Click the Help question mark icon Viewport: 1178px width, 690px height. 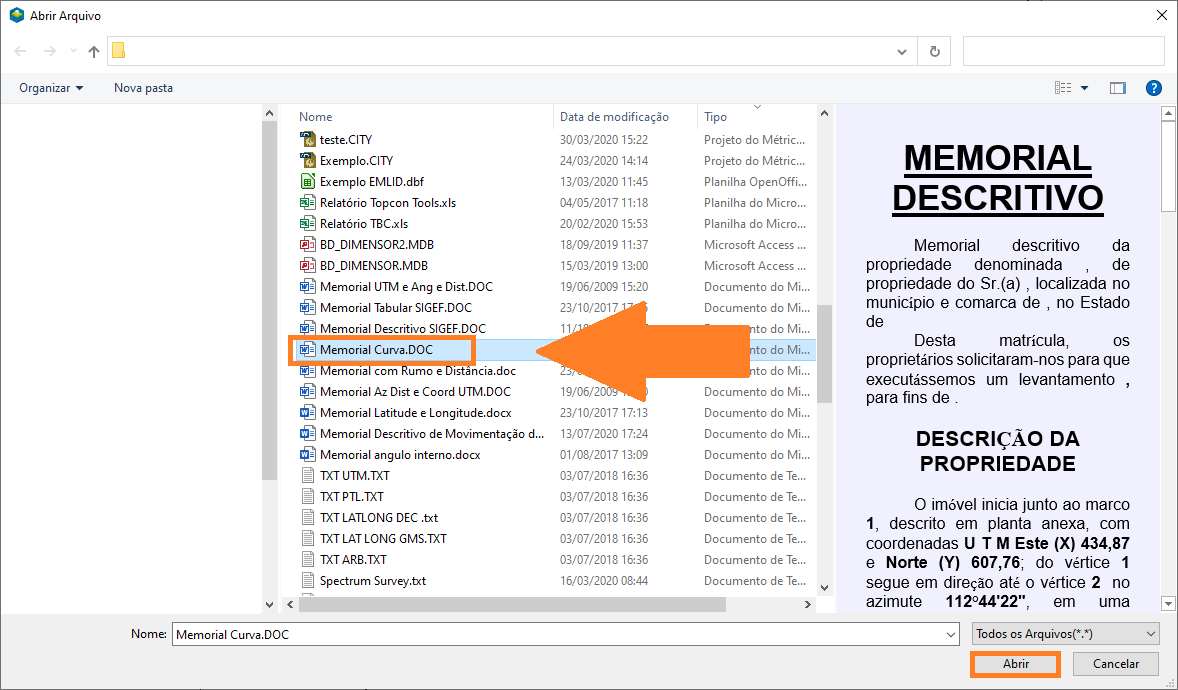1153,88
